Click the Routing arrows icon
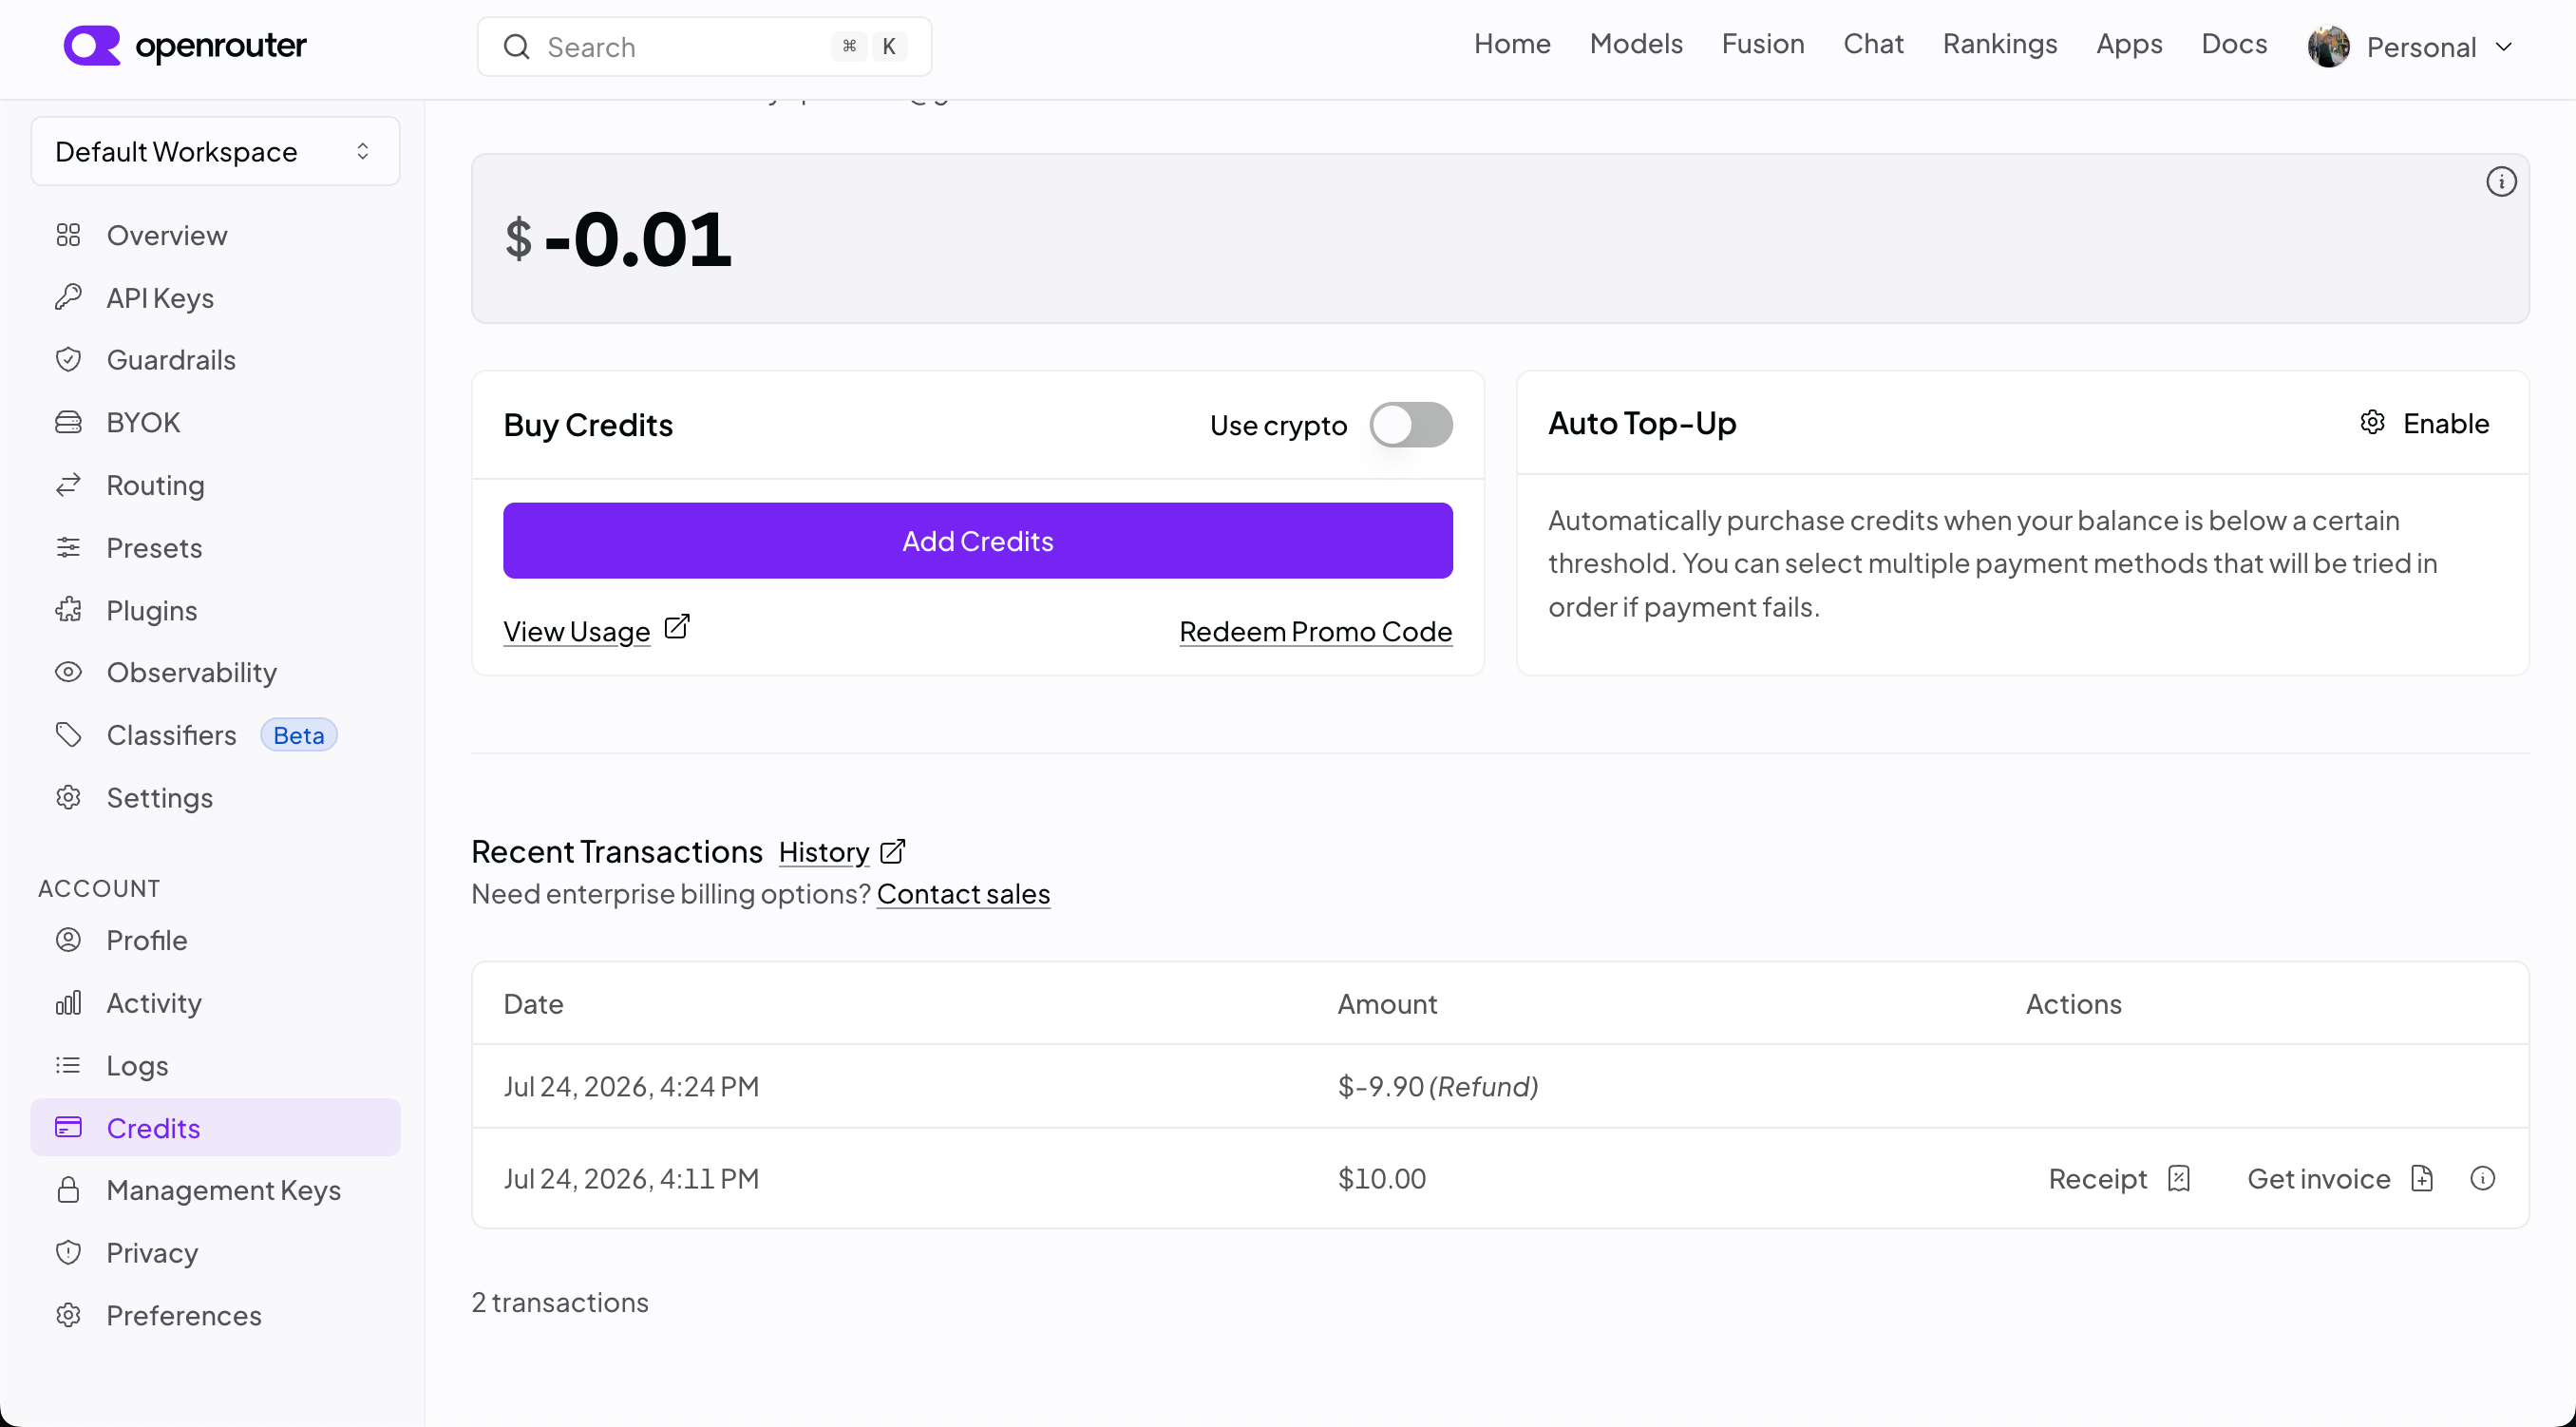The height and width of the screenshot is (1427, 2576). [68, 485]
